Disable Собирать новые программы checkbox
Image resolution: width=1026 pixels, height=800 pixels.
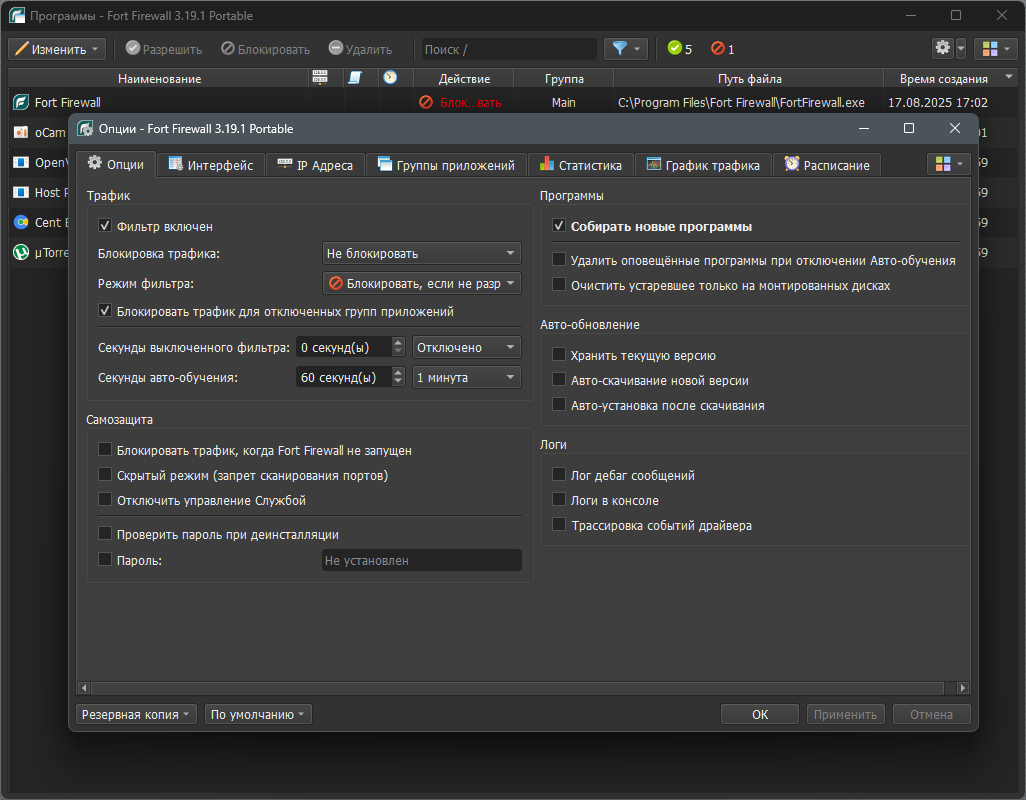click(x=559, y=226)
